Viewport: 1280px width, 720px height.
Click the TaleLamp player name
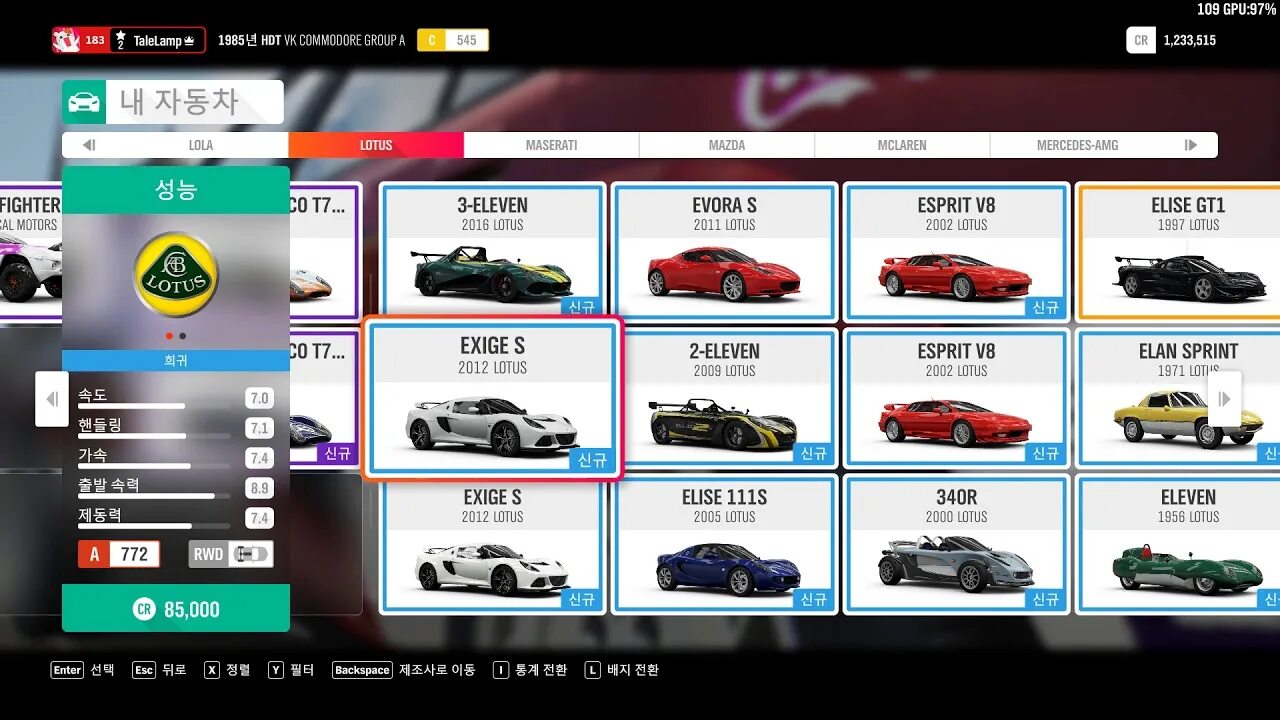(158, 41)
